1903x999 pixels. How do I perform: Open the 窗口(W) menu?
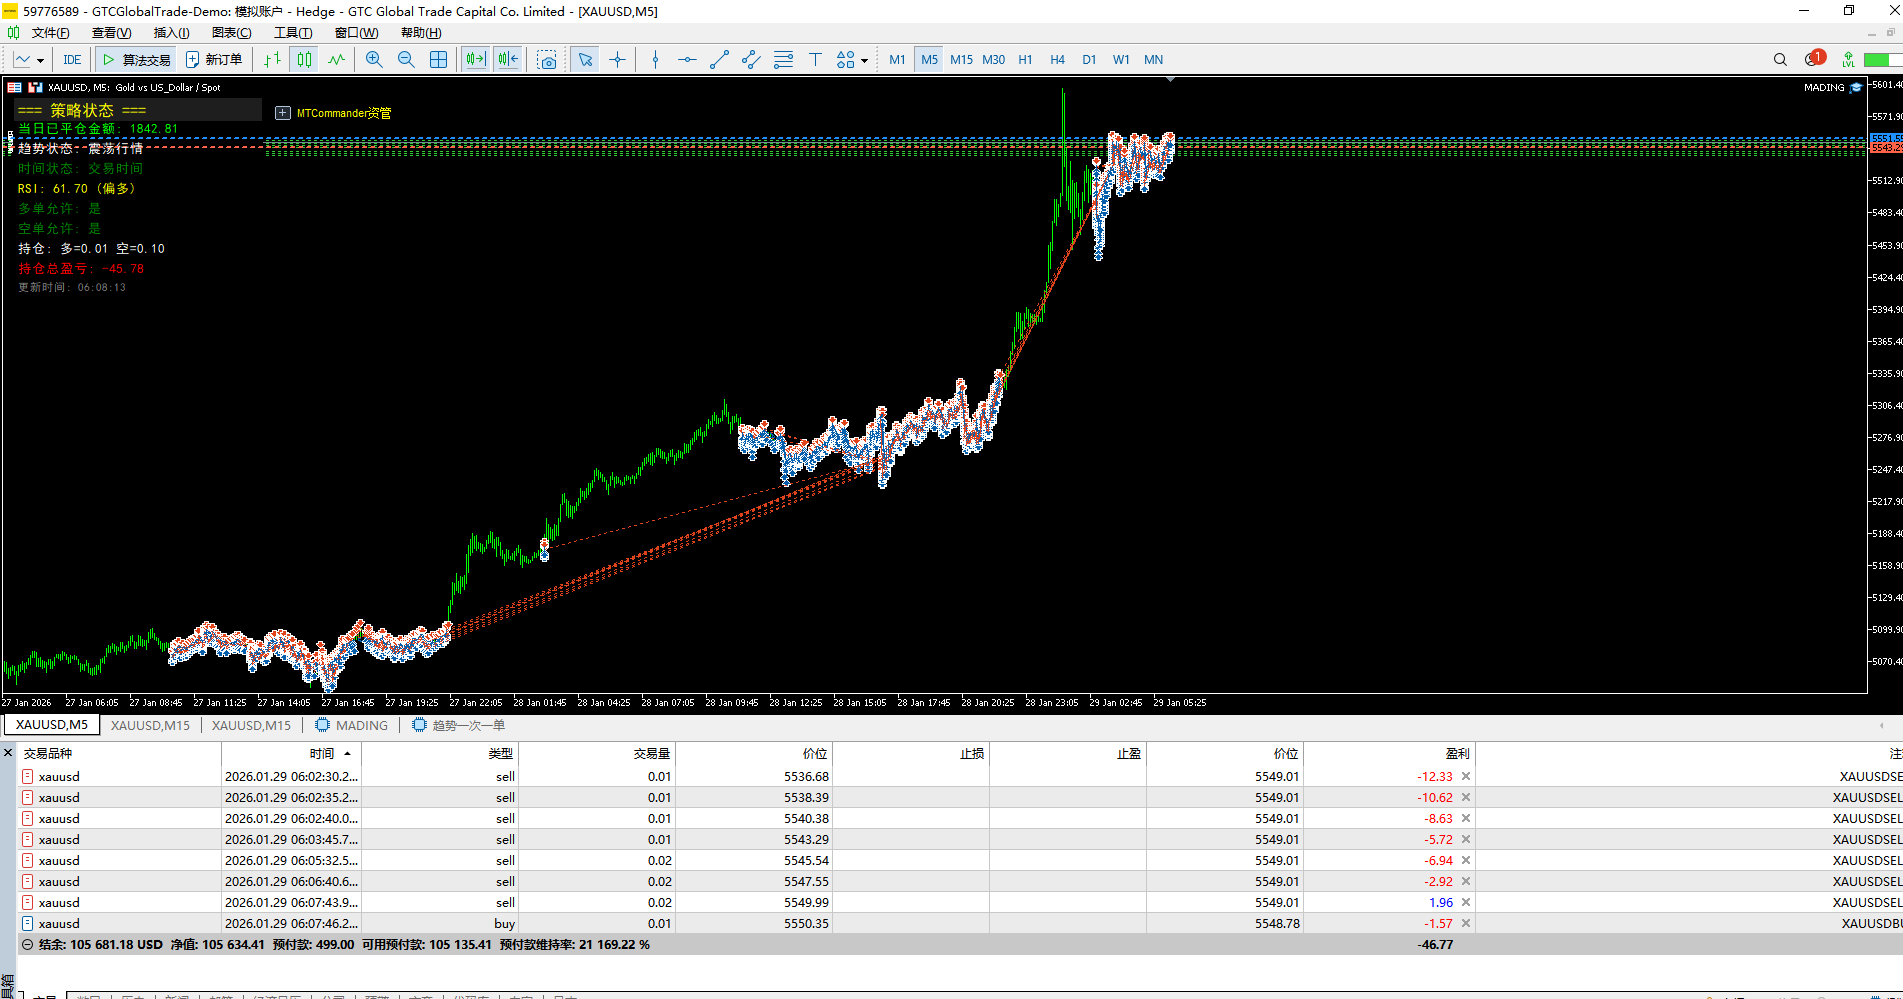[x=356, y=33]
